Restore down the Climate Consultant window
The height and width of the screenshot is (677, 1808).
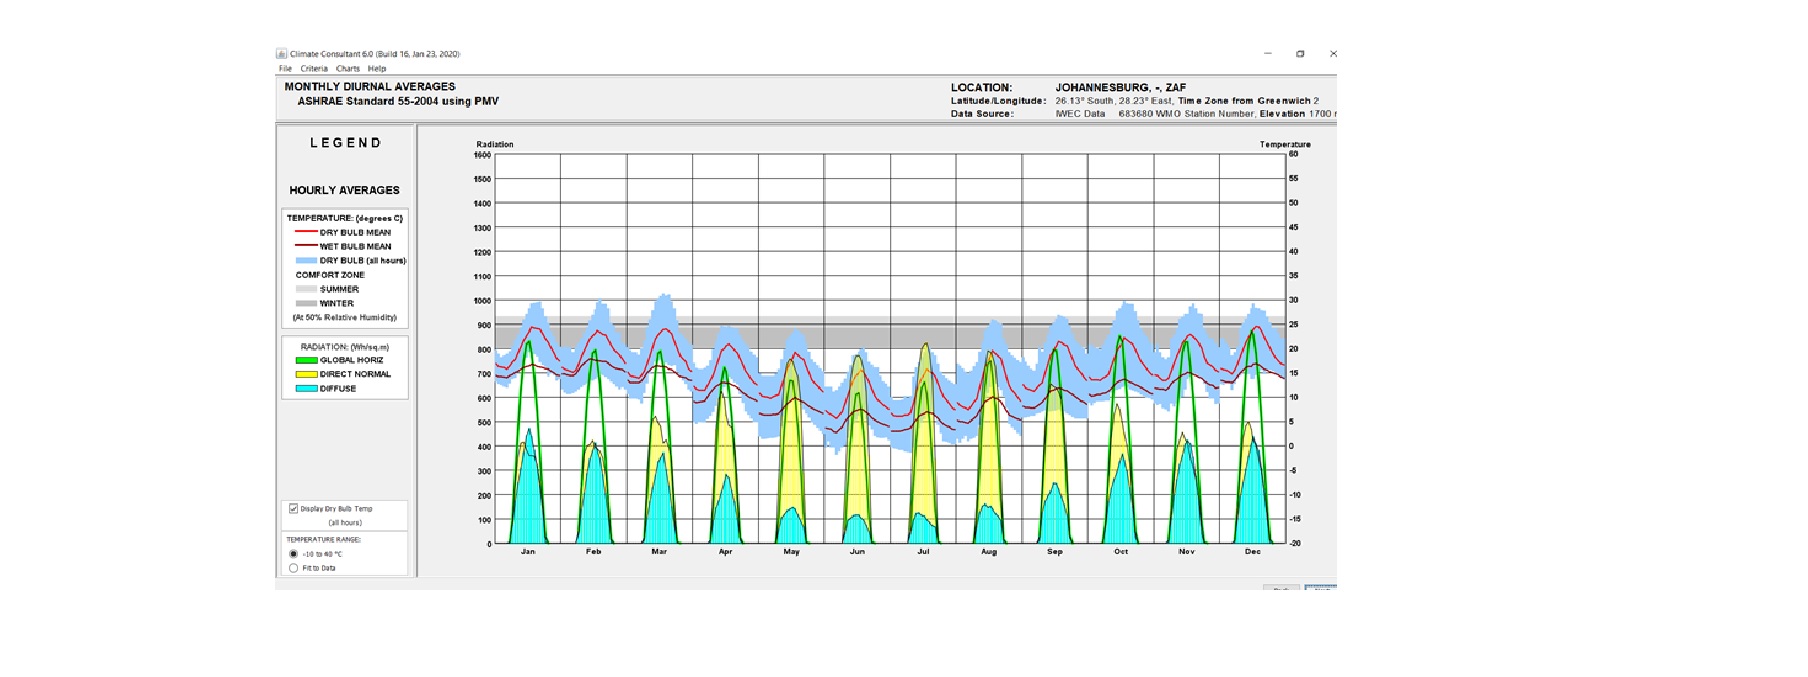tap(1300, 54)
